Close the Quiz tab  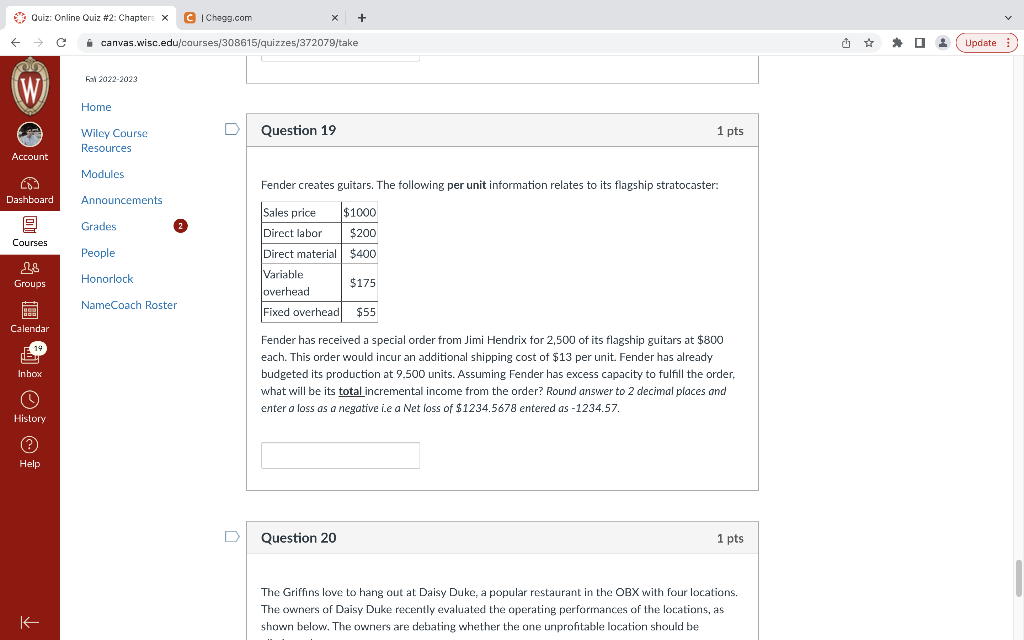tap(165, 18)
